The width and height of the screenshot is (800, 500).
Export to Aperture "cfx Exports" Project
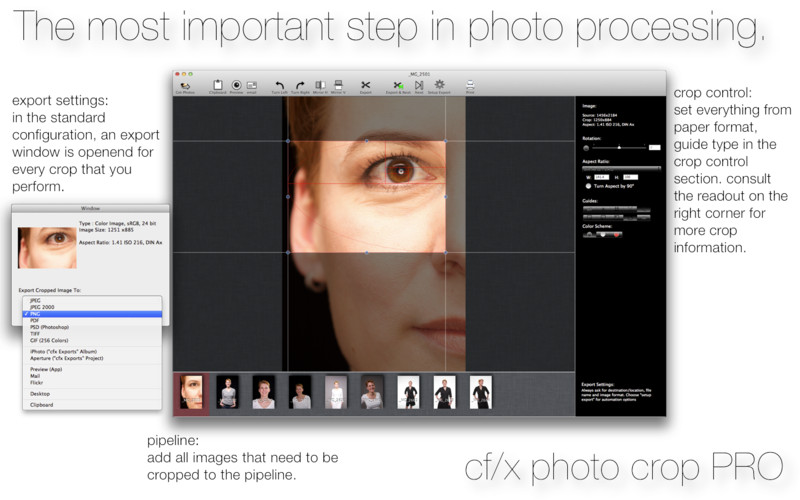tap(92, 358)
